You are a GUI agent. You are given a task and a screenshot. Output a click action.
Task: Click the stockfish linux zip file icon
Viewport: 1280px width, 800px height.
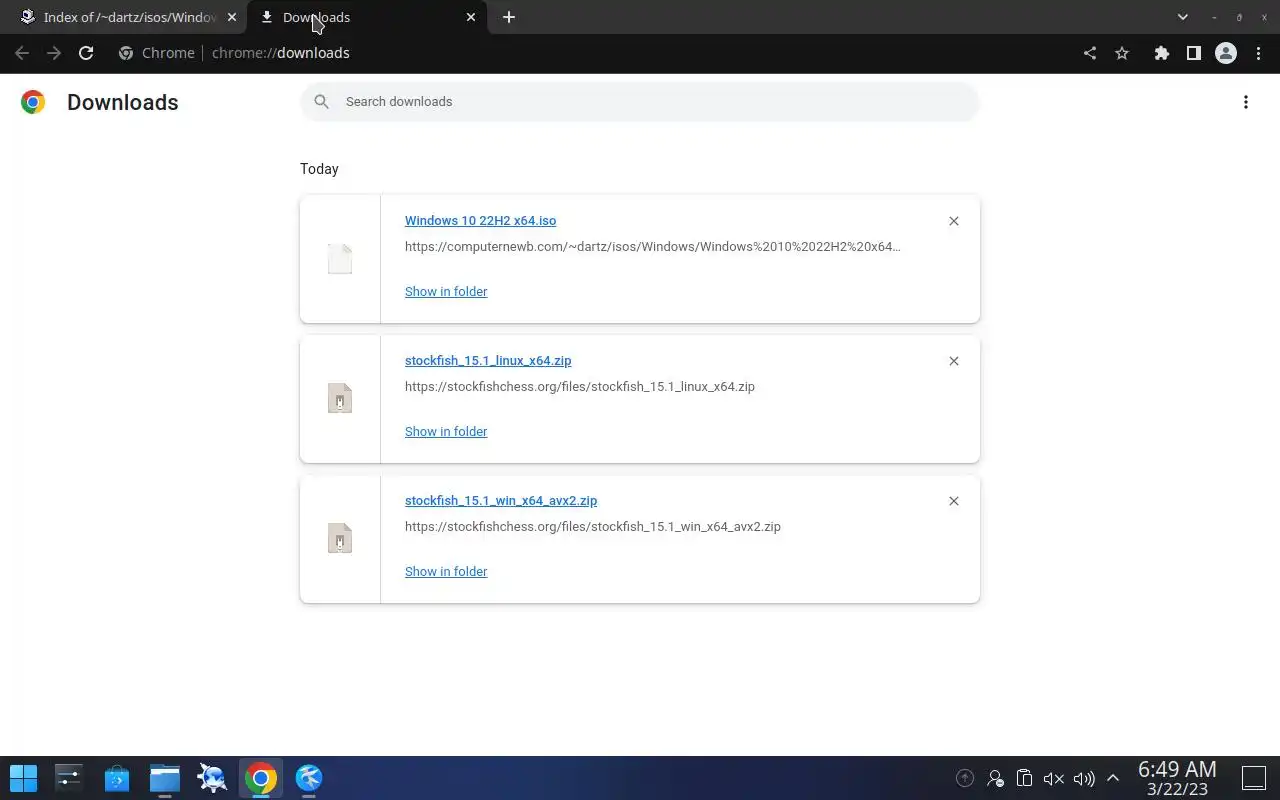click(340, 399)
